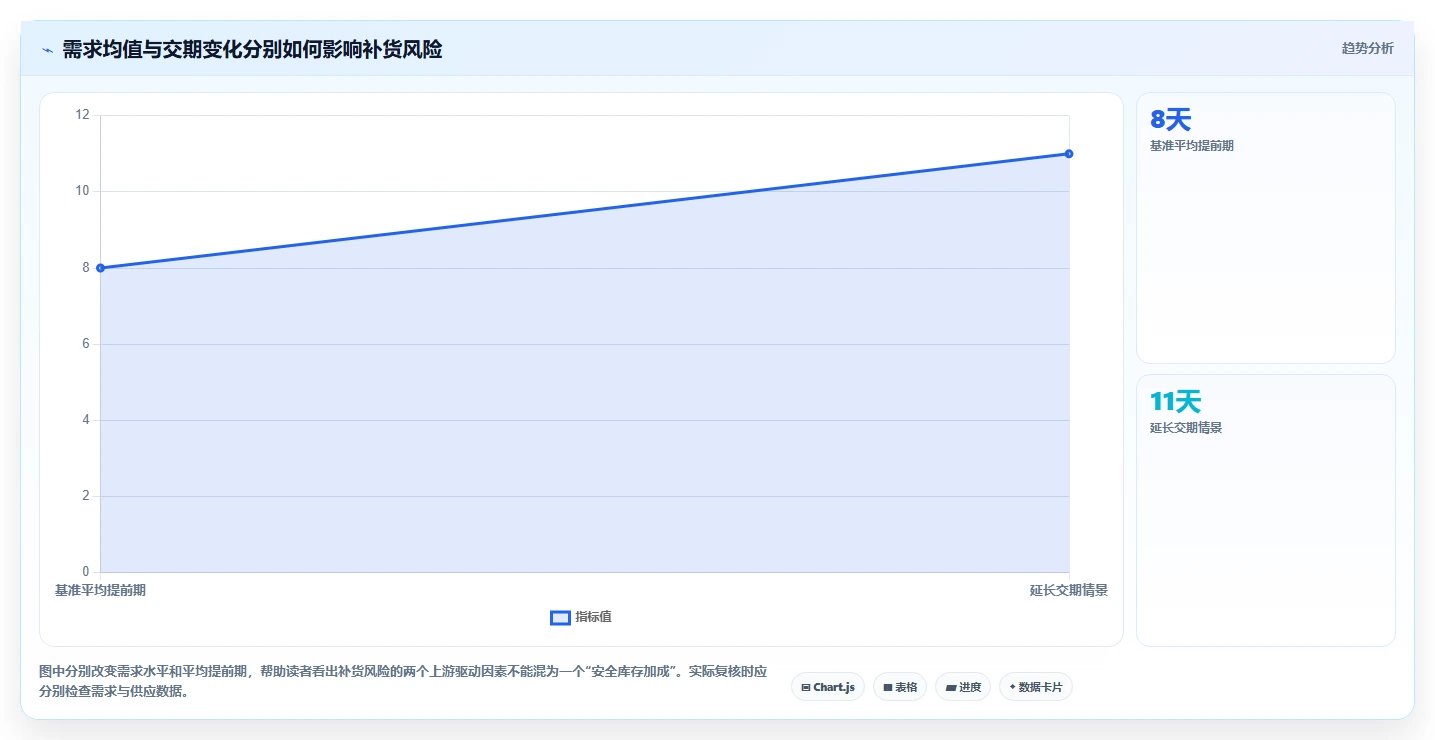This screenshot has height=740, width=1435.
Task: Click the 11天 metric value
Action: click(1175, 402)
